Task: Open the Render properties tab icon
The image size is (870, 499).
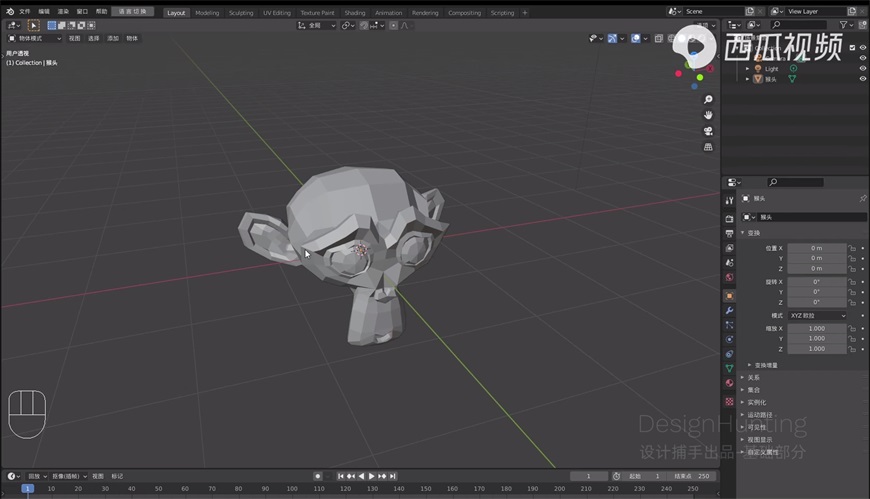Action: click(x=730, y=219)
